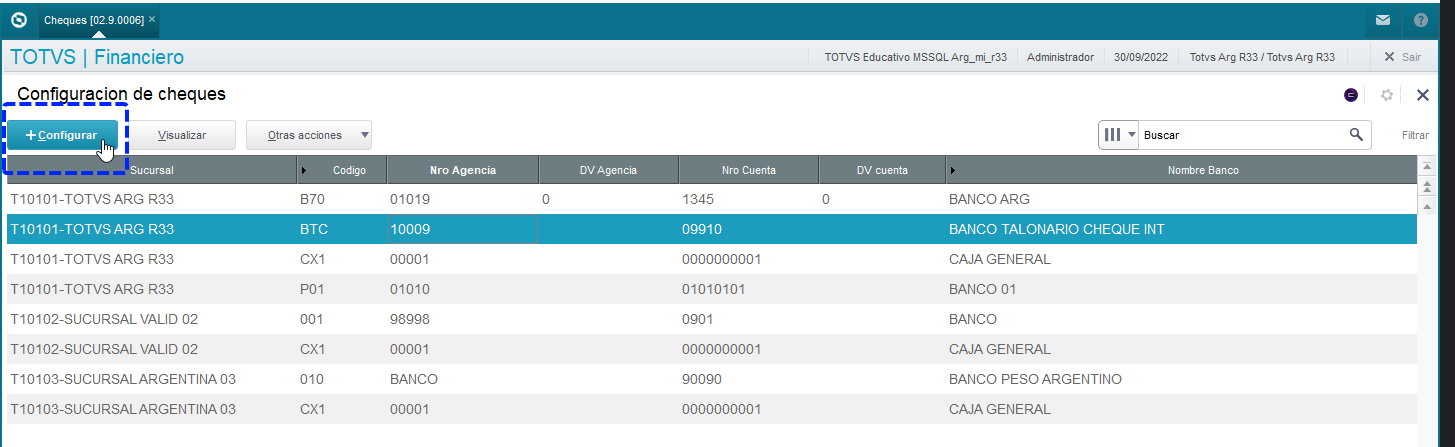Click TOTVS Educativo MSSQL Arg_mi_r33 environment label

(915, 57)
